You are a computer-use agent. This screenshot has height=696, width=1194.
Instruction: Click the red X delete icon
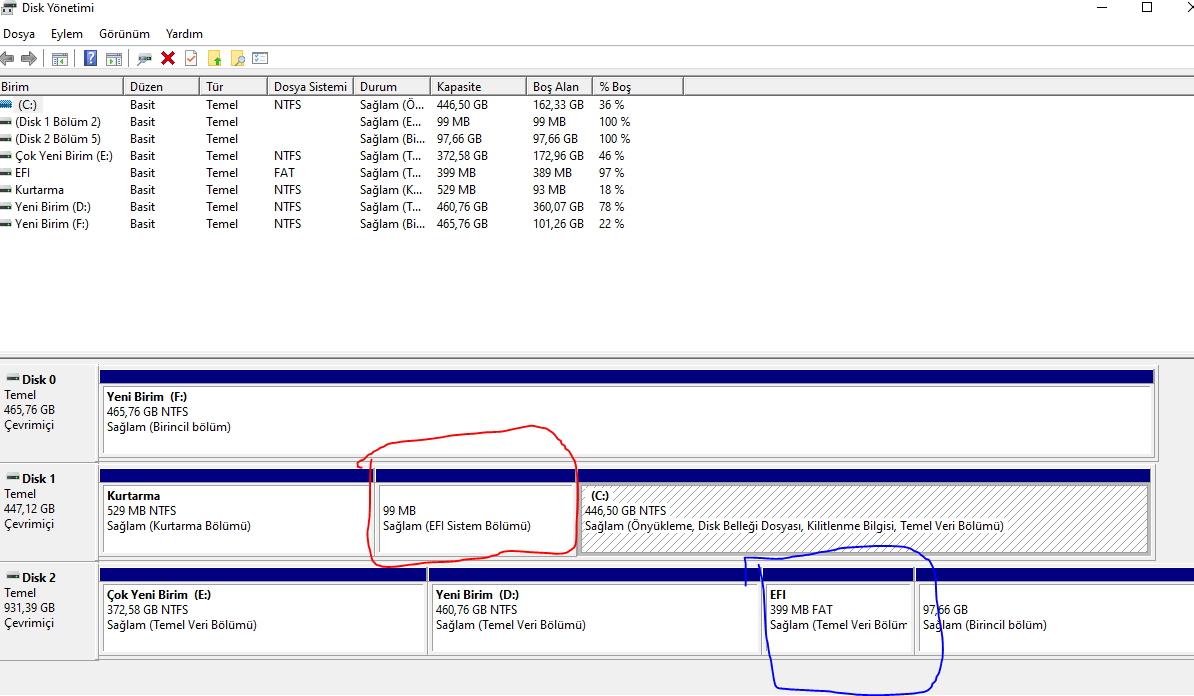click(168, 59)
